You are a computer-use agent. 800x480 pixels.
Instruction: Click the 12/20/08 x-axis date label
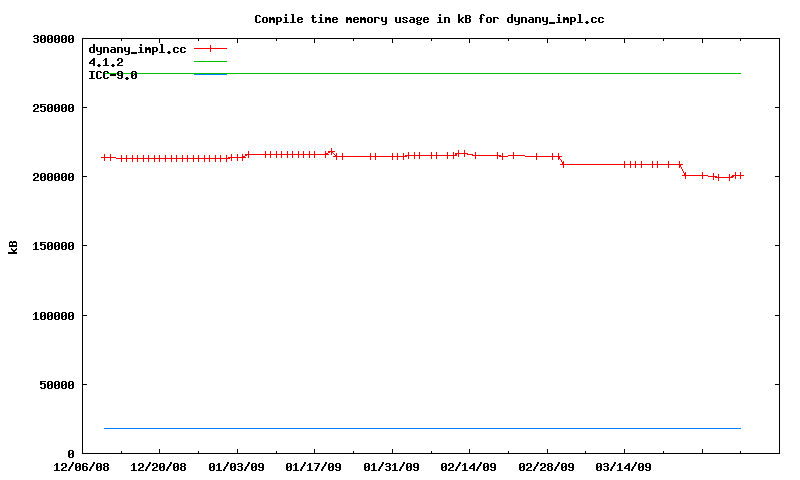tap(159, 467)
